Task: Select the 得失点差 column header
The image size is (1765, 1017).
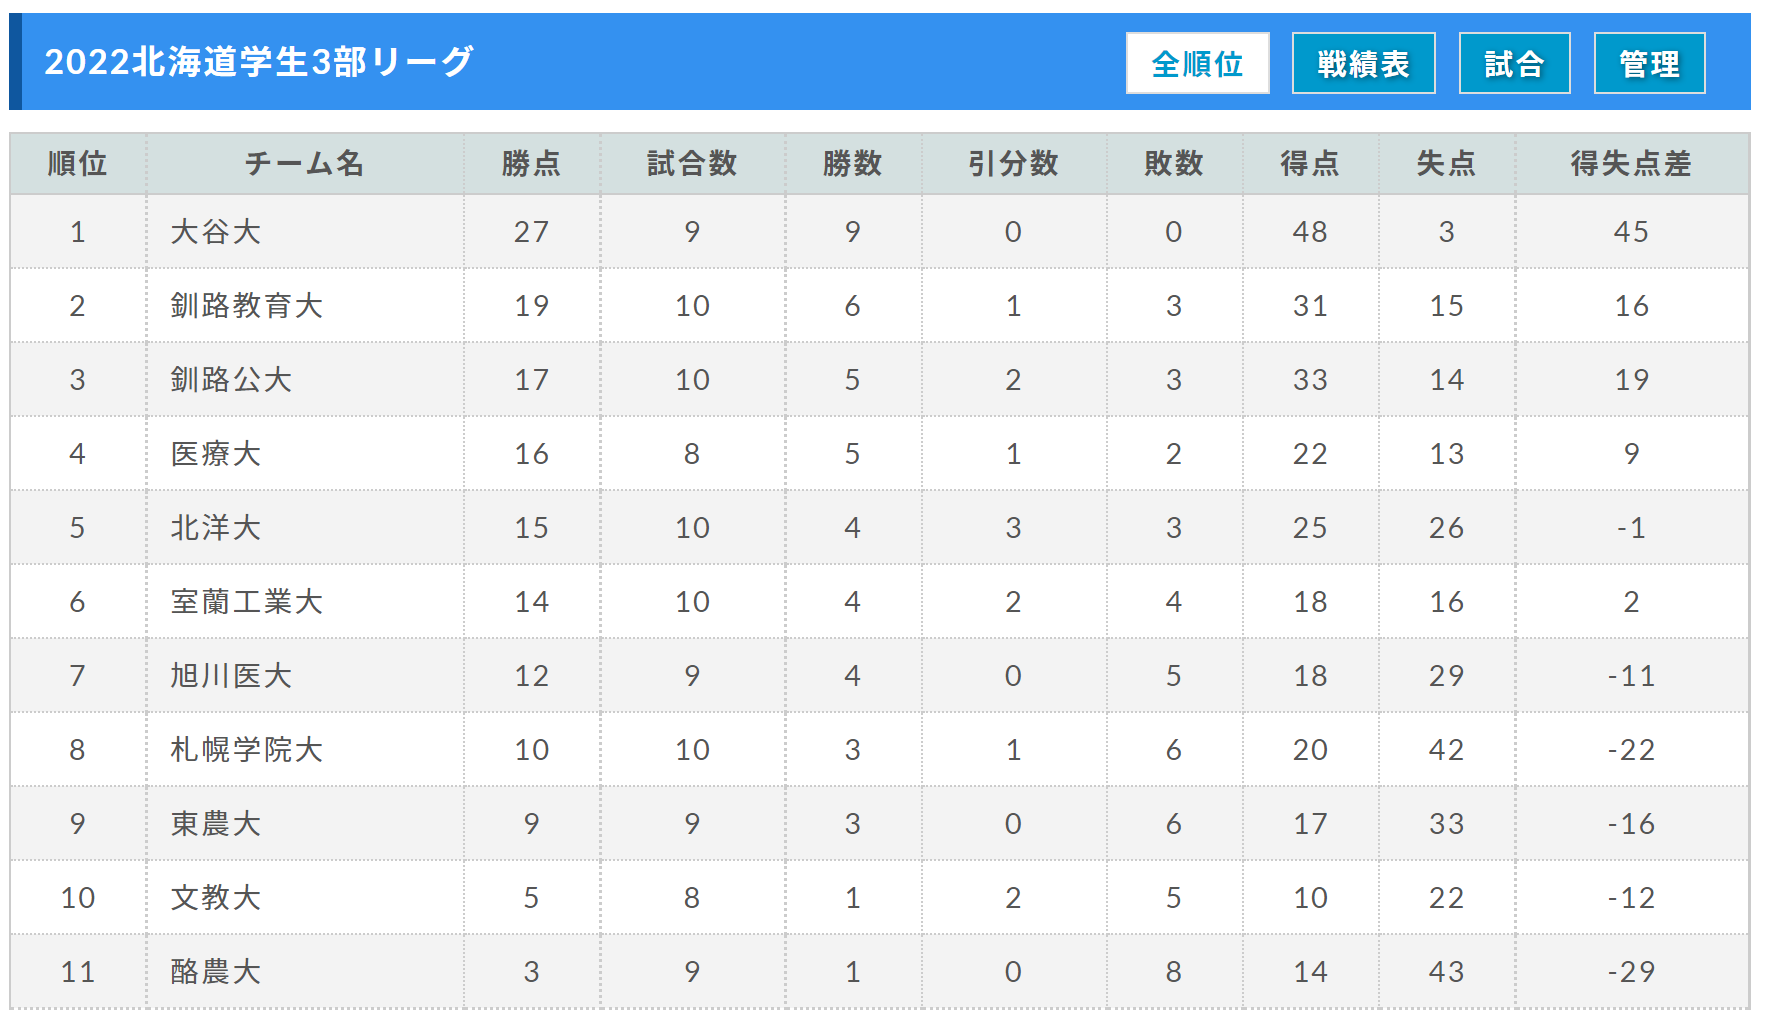Action: [1631, 164]
